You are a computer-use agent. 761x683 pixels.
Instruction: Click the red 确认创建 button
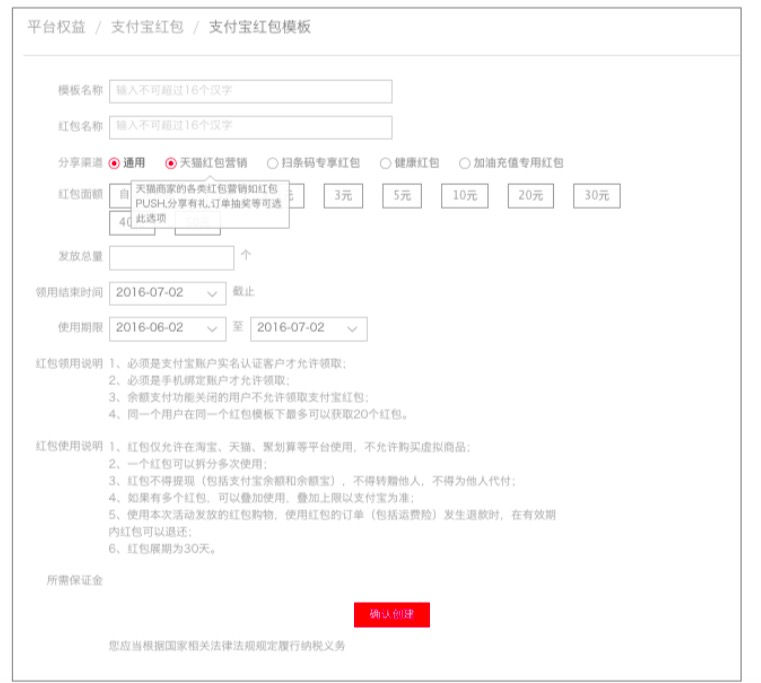click(x=392, y=615)
